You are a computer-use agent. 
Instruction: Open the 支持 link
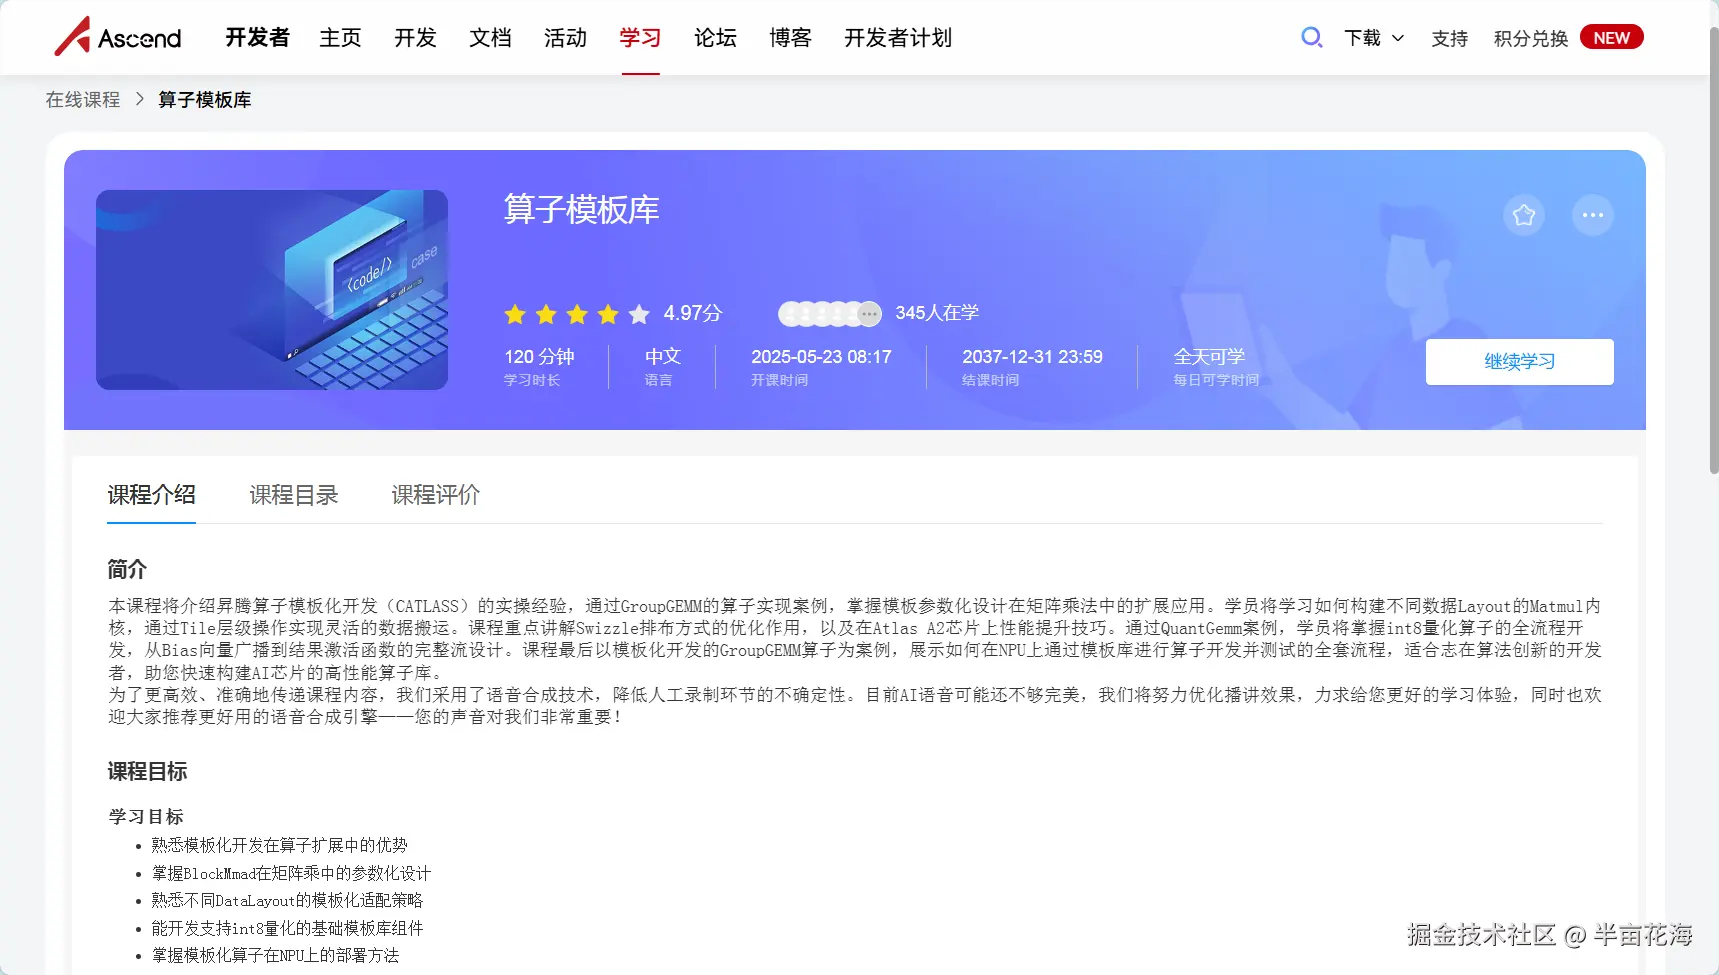1449,38
